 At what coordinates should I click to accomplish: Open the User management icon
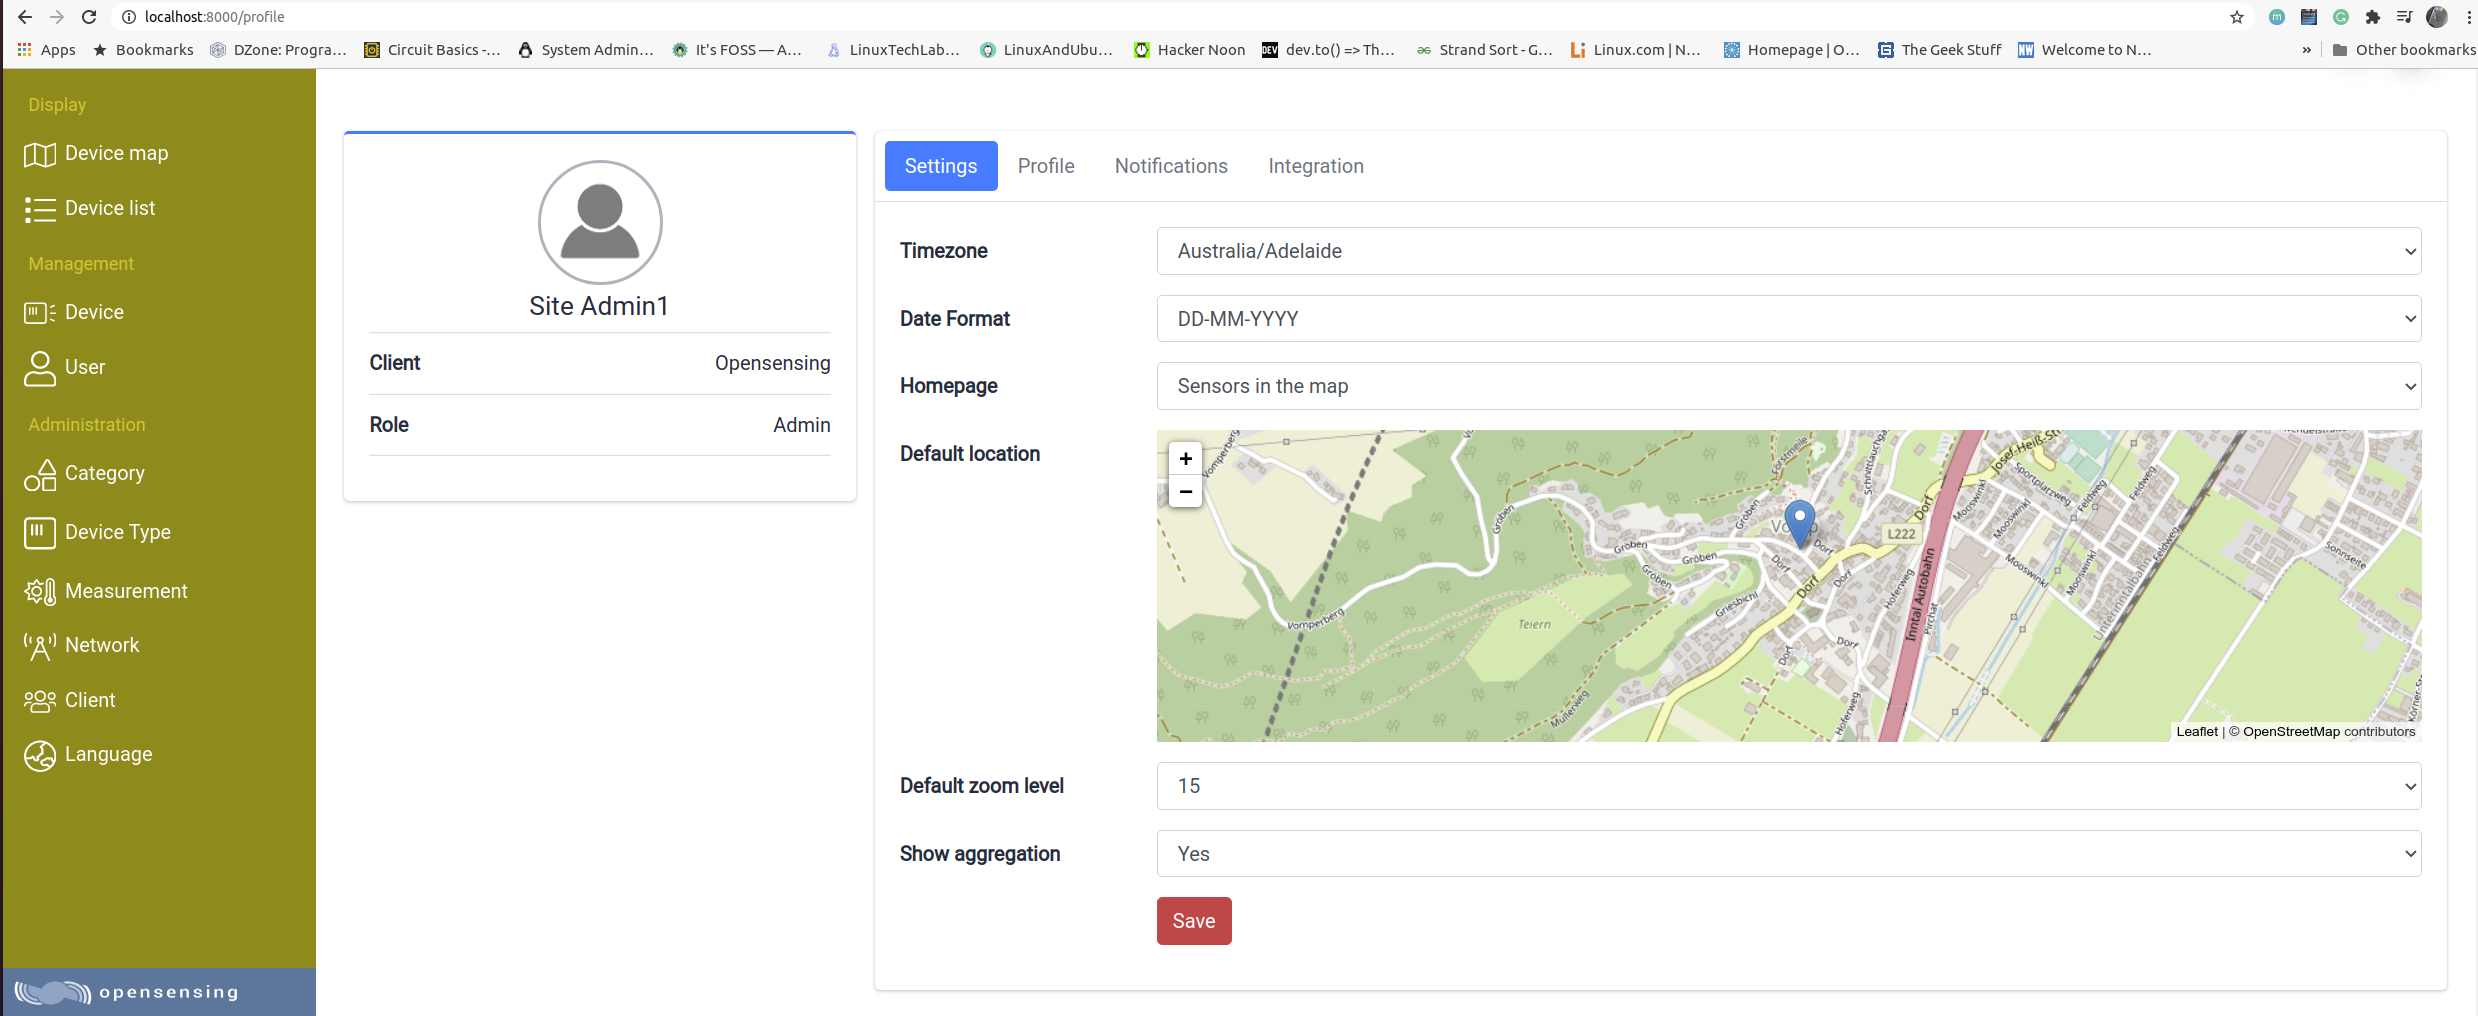pyautogui.click(x=40, y=368)
